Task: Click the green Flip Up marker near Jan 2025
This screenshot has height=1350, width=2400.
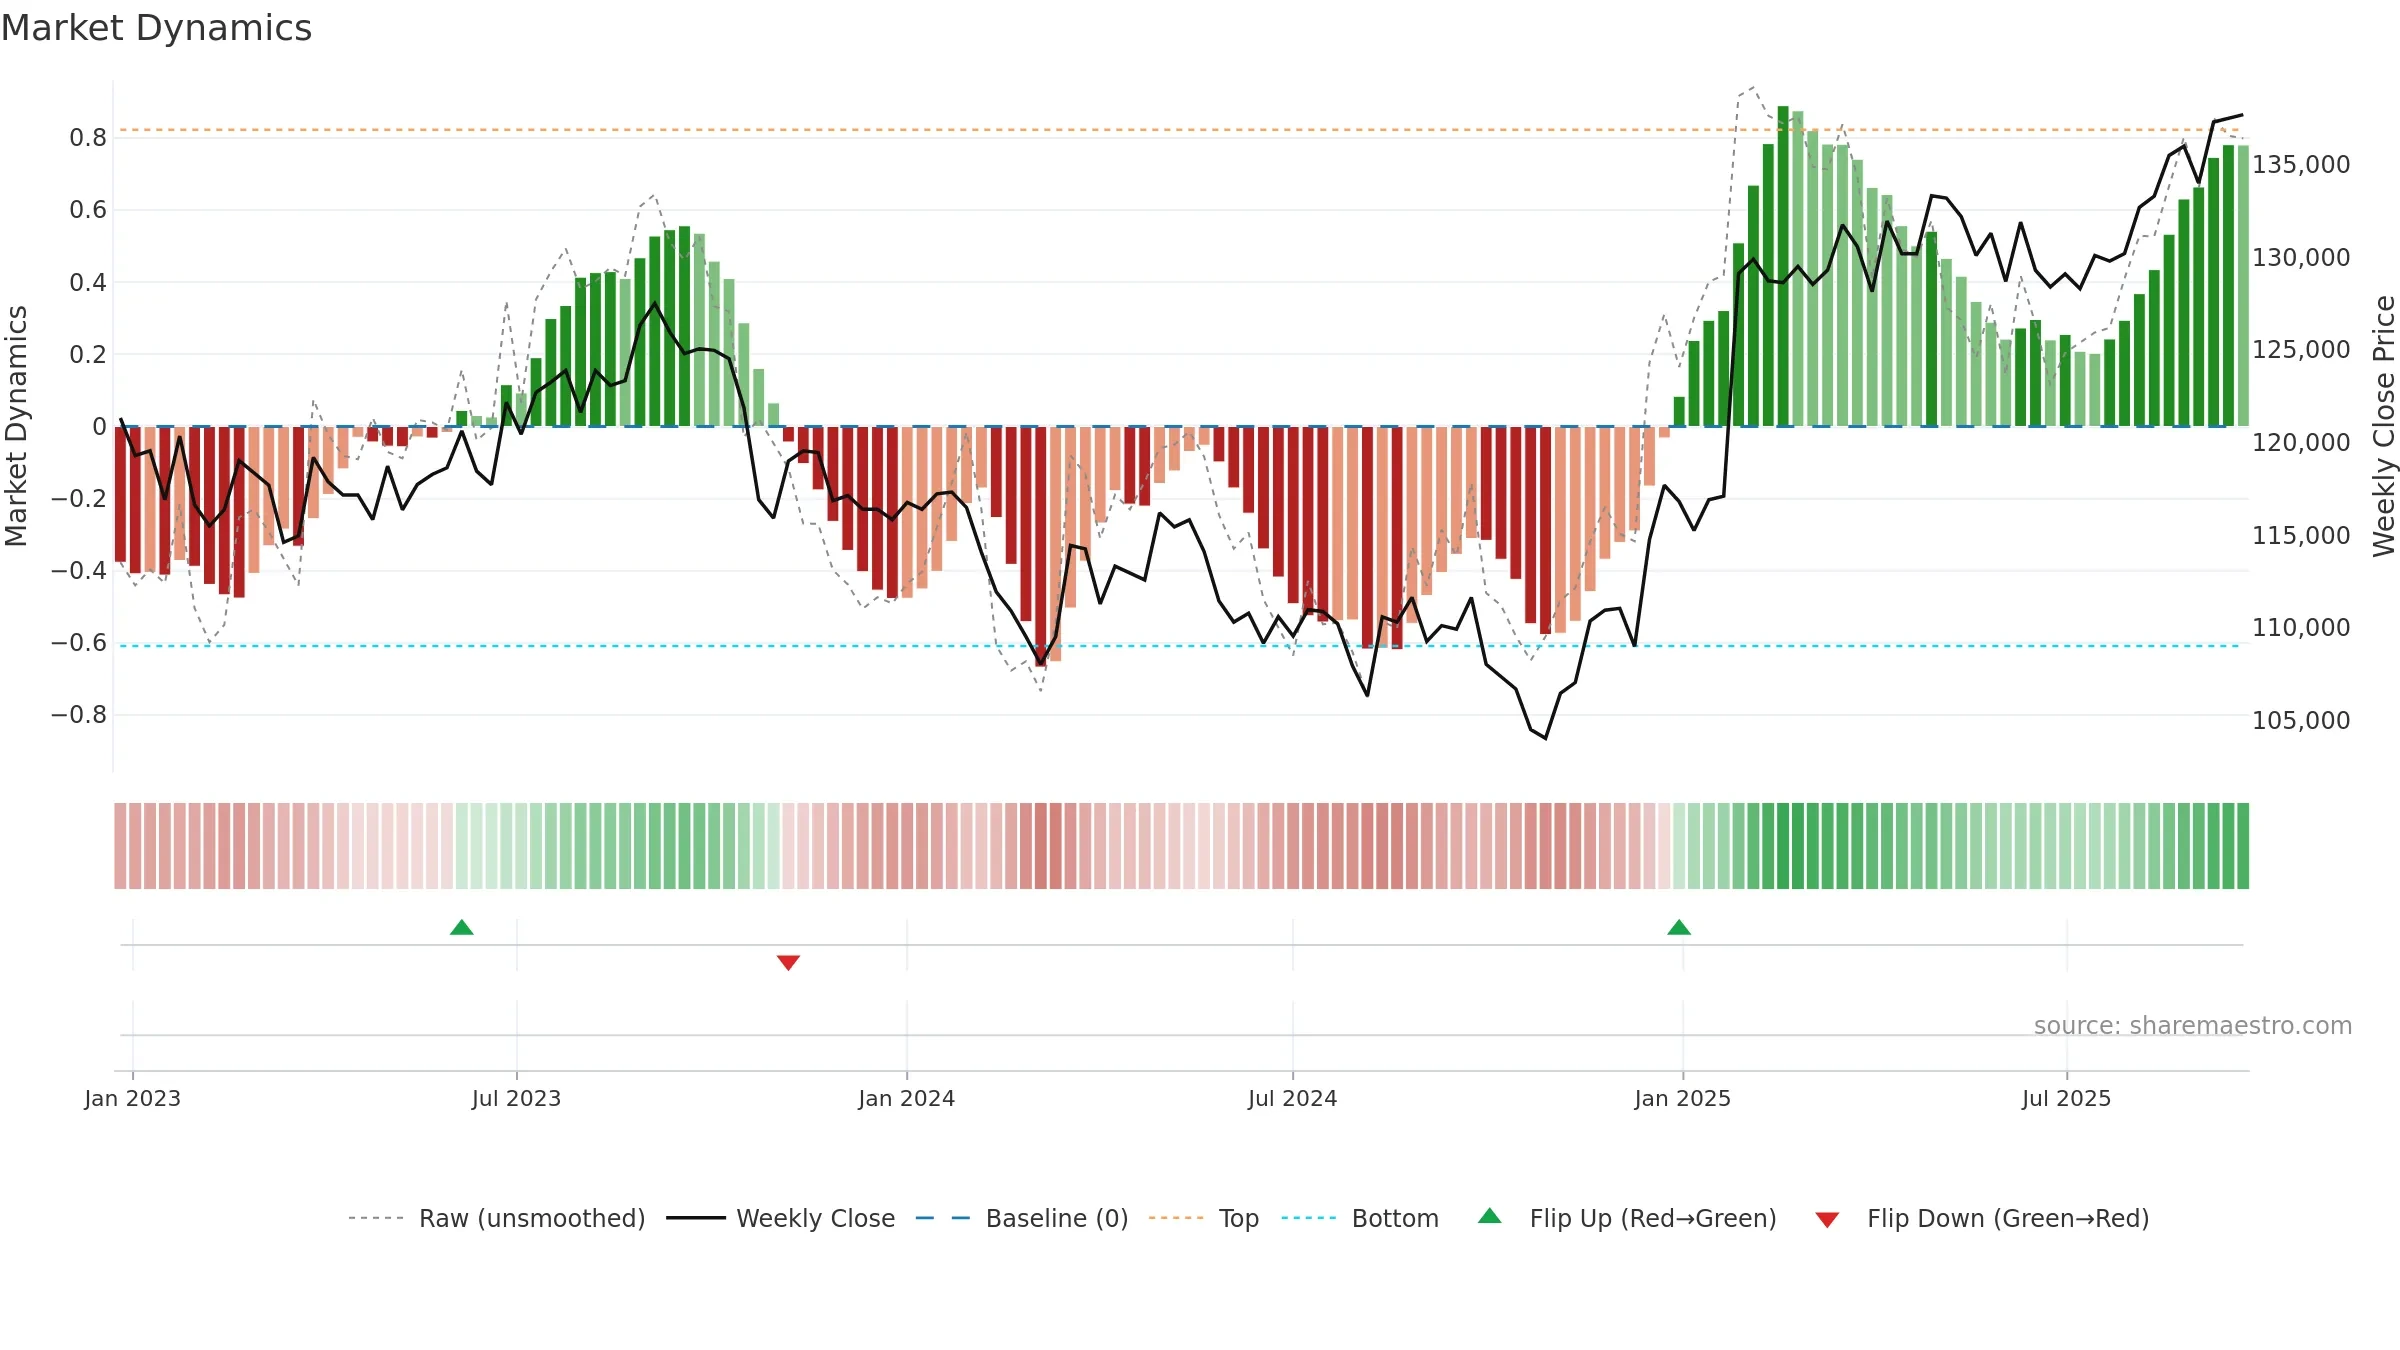Action: [1679, 928]
